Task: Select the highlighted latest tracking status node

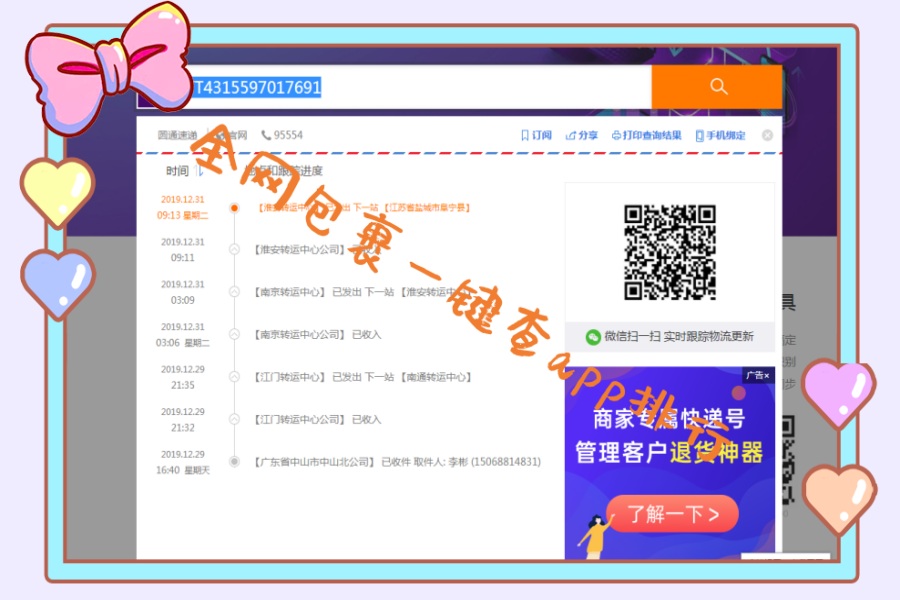Action: pos(235,208)
